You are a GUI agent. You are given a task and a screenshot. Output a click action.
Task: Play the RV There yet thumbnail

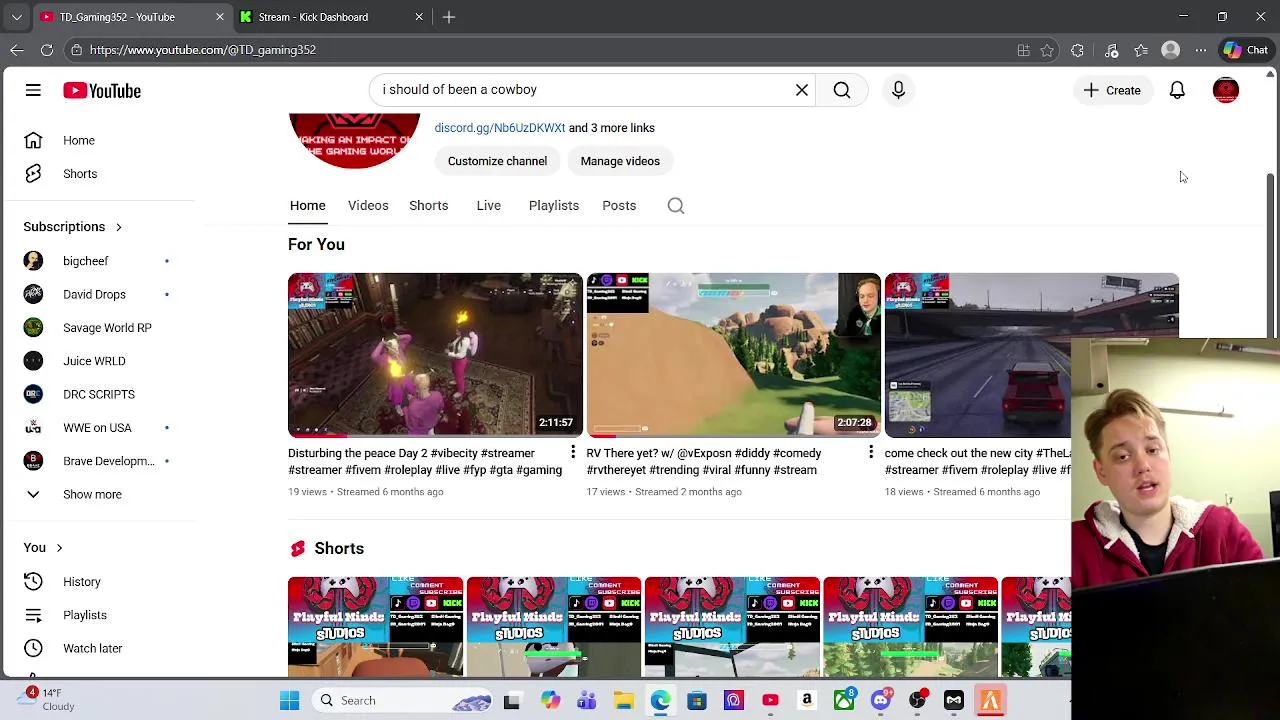click(733, 355)
